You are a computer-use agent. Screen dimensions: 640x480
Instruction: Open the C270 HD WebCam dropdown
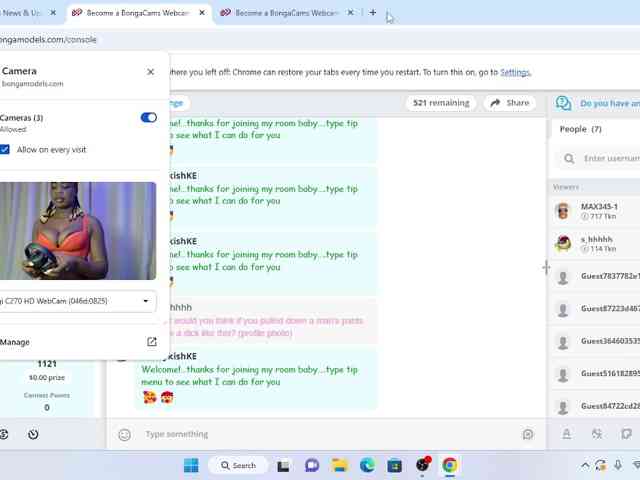click(78, 301)
